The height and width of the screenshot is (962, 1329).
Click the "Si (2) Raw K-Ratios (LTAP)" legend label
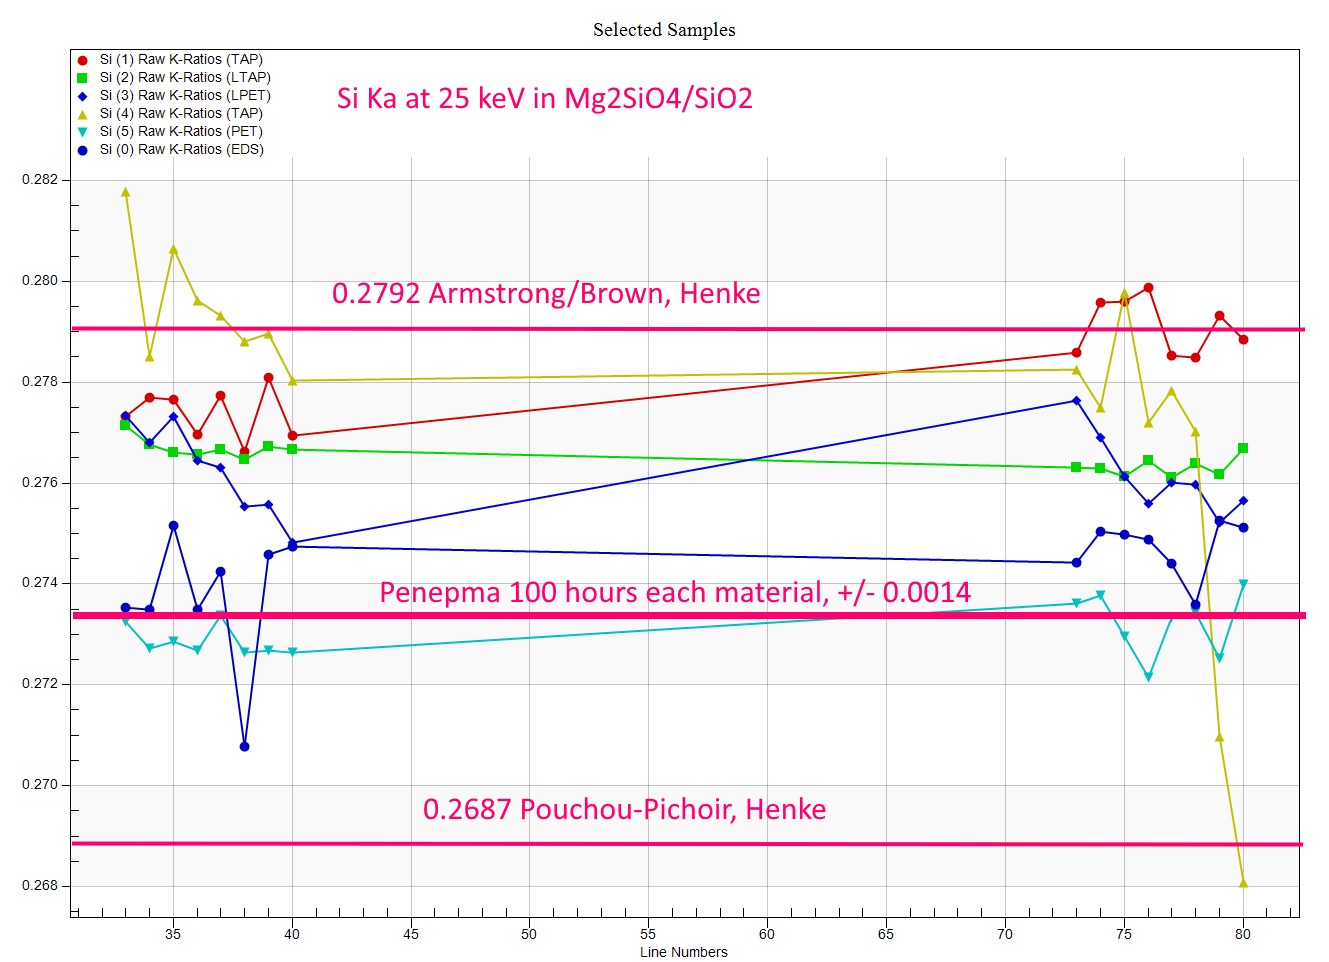(185, 78)
